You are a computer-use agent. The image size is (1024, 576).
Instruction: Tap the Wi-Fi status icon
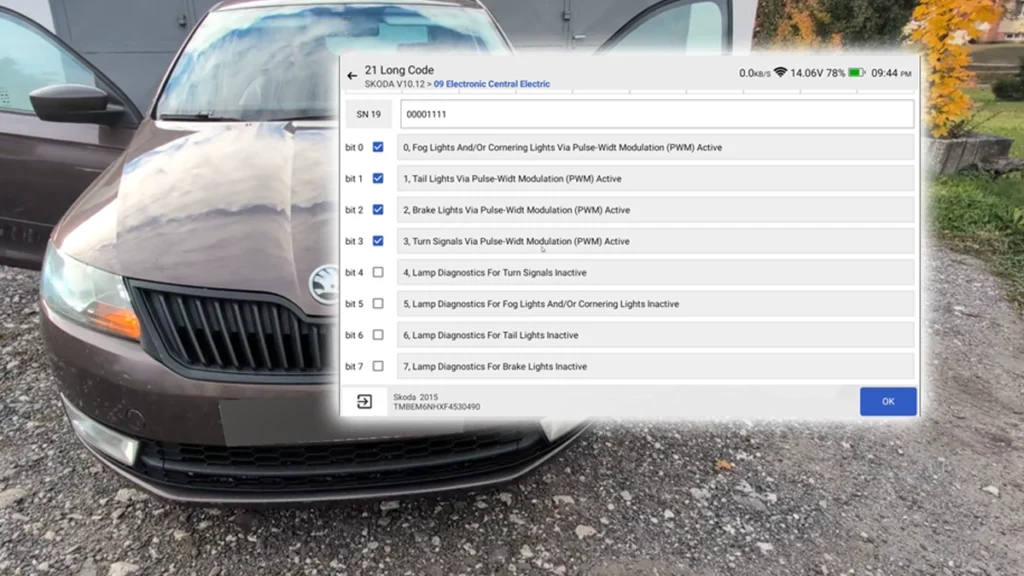(x=780, y=72)
